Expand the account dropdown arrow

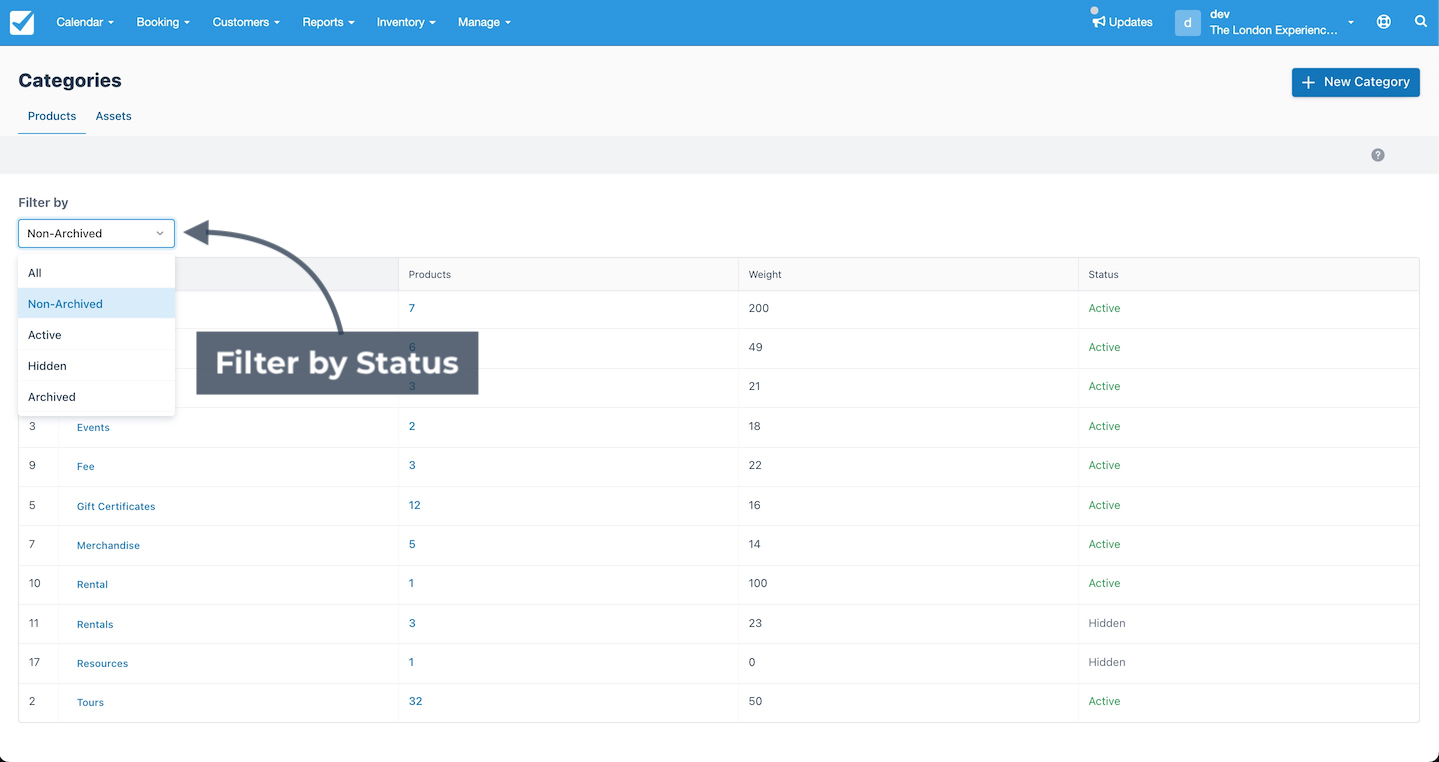click(x=1351, y=22)
